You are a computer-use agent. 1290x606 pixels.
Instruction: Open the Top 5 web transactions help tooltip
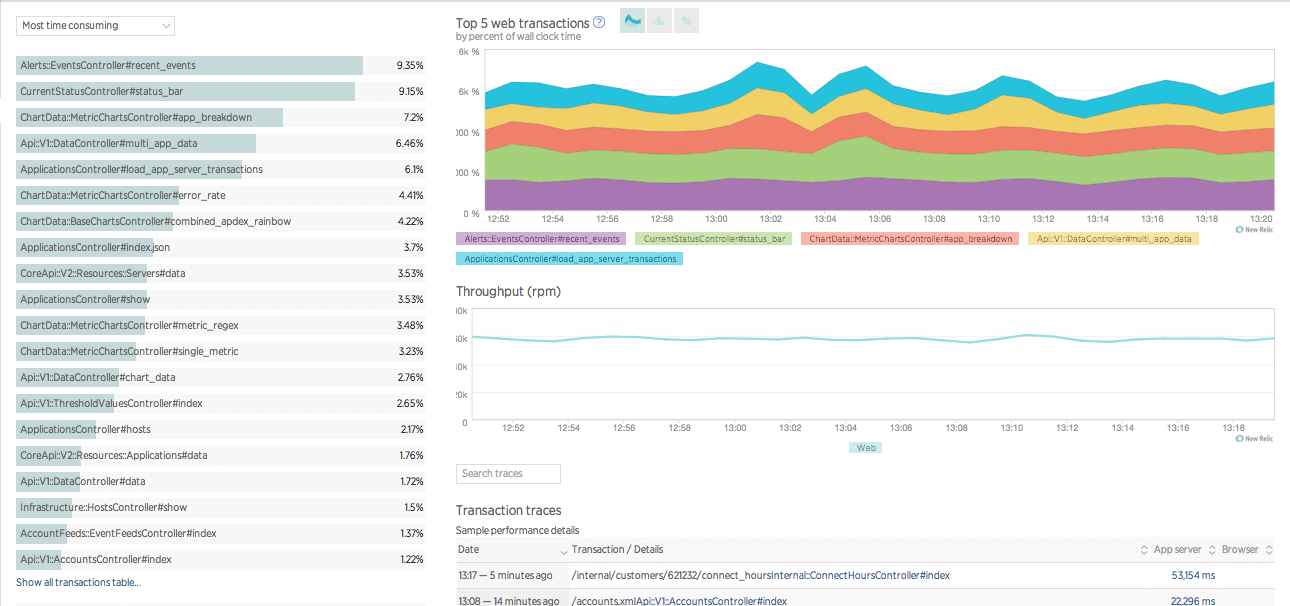point(598,21)
